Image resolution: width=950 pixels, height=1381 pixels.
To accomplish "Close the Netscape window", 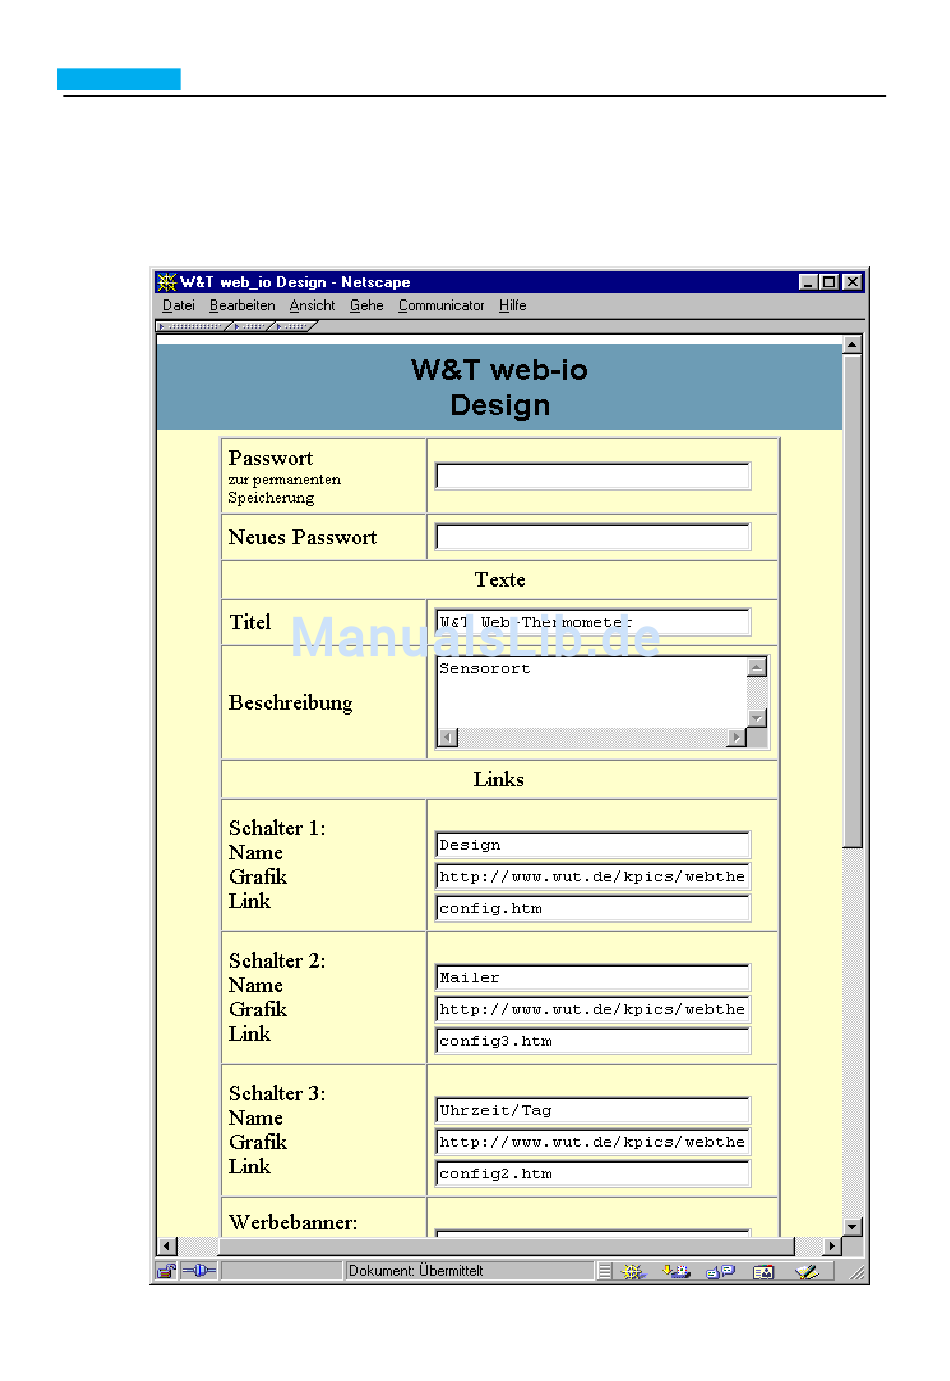I will (852, 282).
